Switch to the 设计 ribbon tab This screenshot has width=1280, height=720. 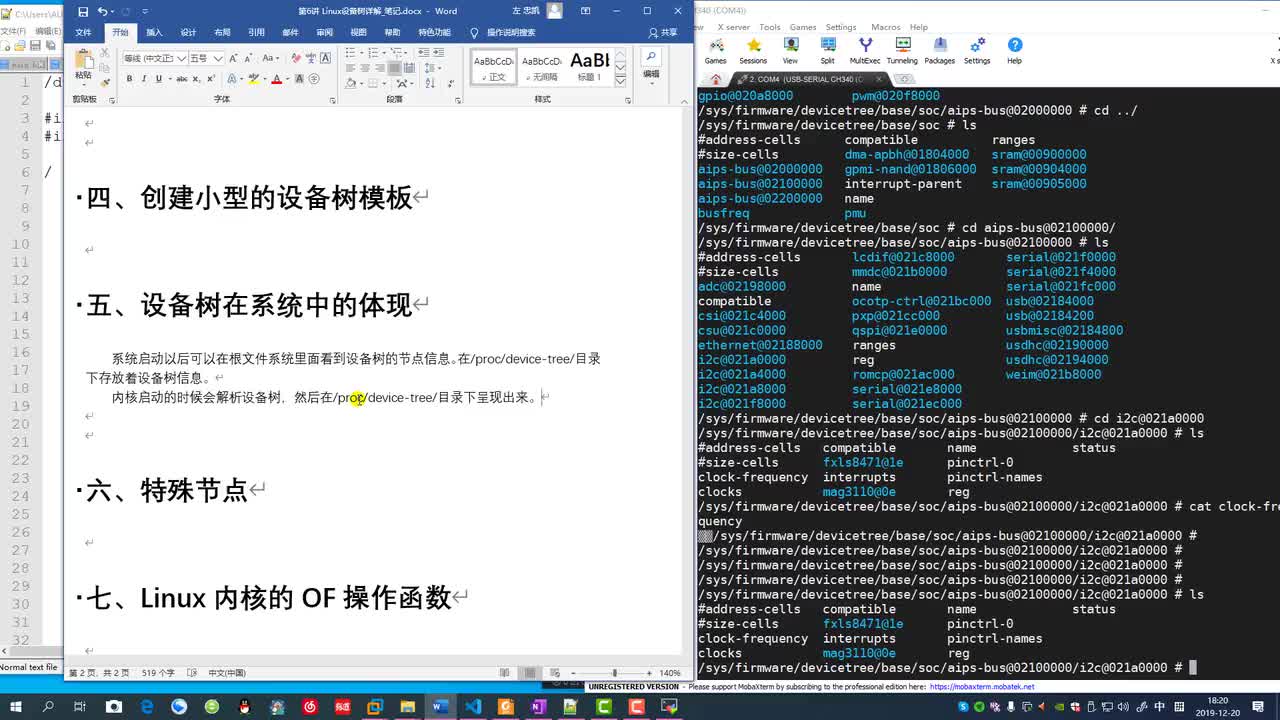(188, 32)
